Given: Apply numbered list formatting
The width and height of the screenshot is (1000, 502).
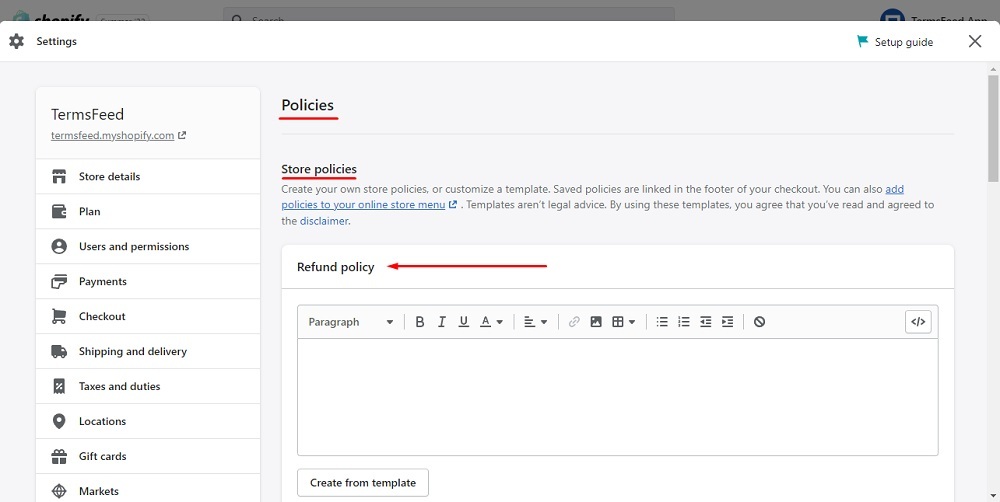Looking at the screenshot, I should (684, 322).
